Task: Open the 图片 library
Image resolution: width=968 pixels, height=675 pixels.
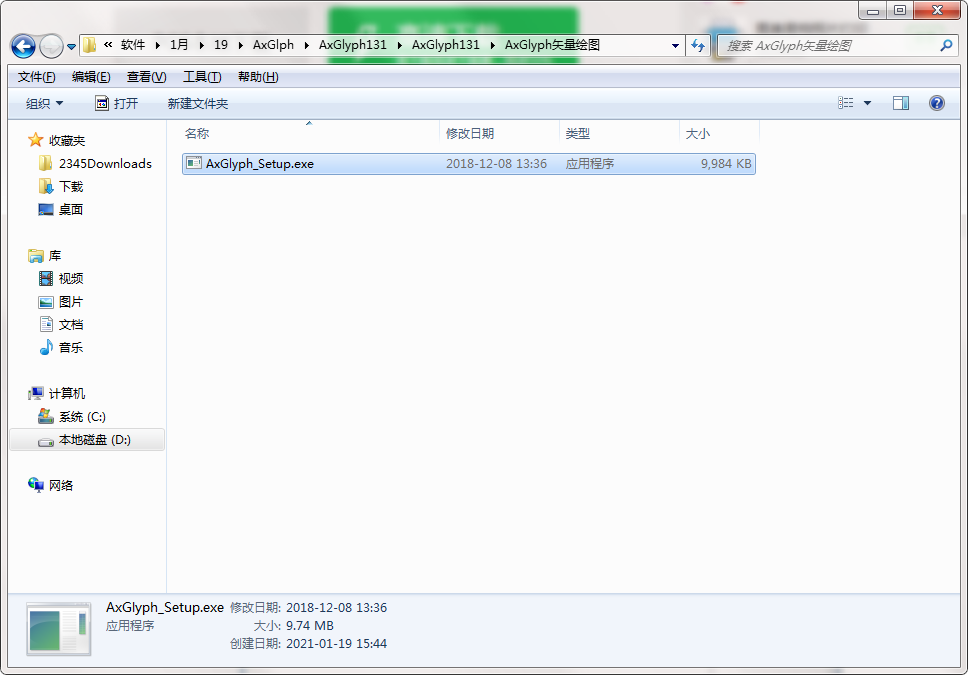Action: tap(71, 301)
